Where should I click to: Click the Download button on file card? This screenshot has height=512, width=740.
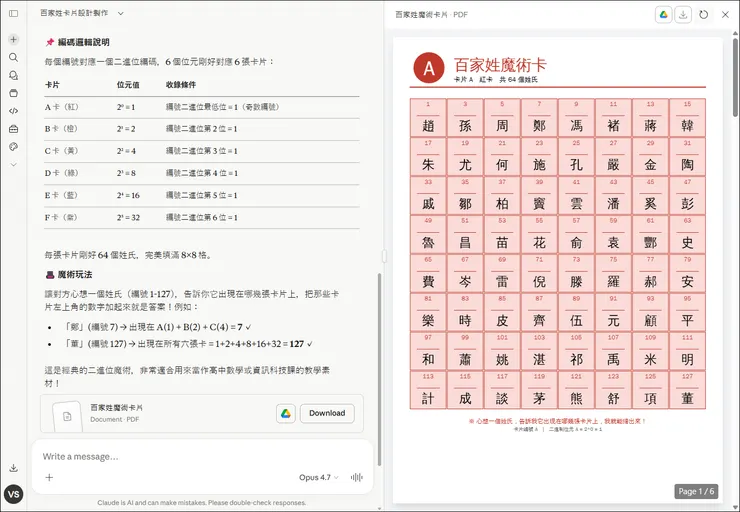[x=327, y=413]
